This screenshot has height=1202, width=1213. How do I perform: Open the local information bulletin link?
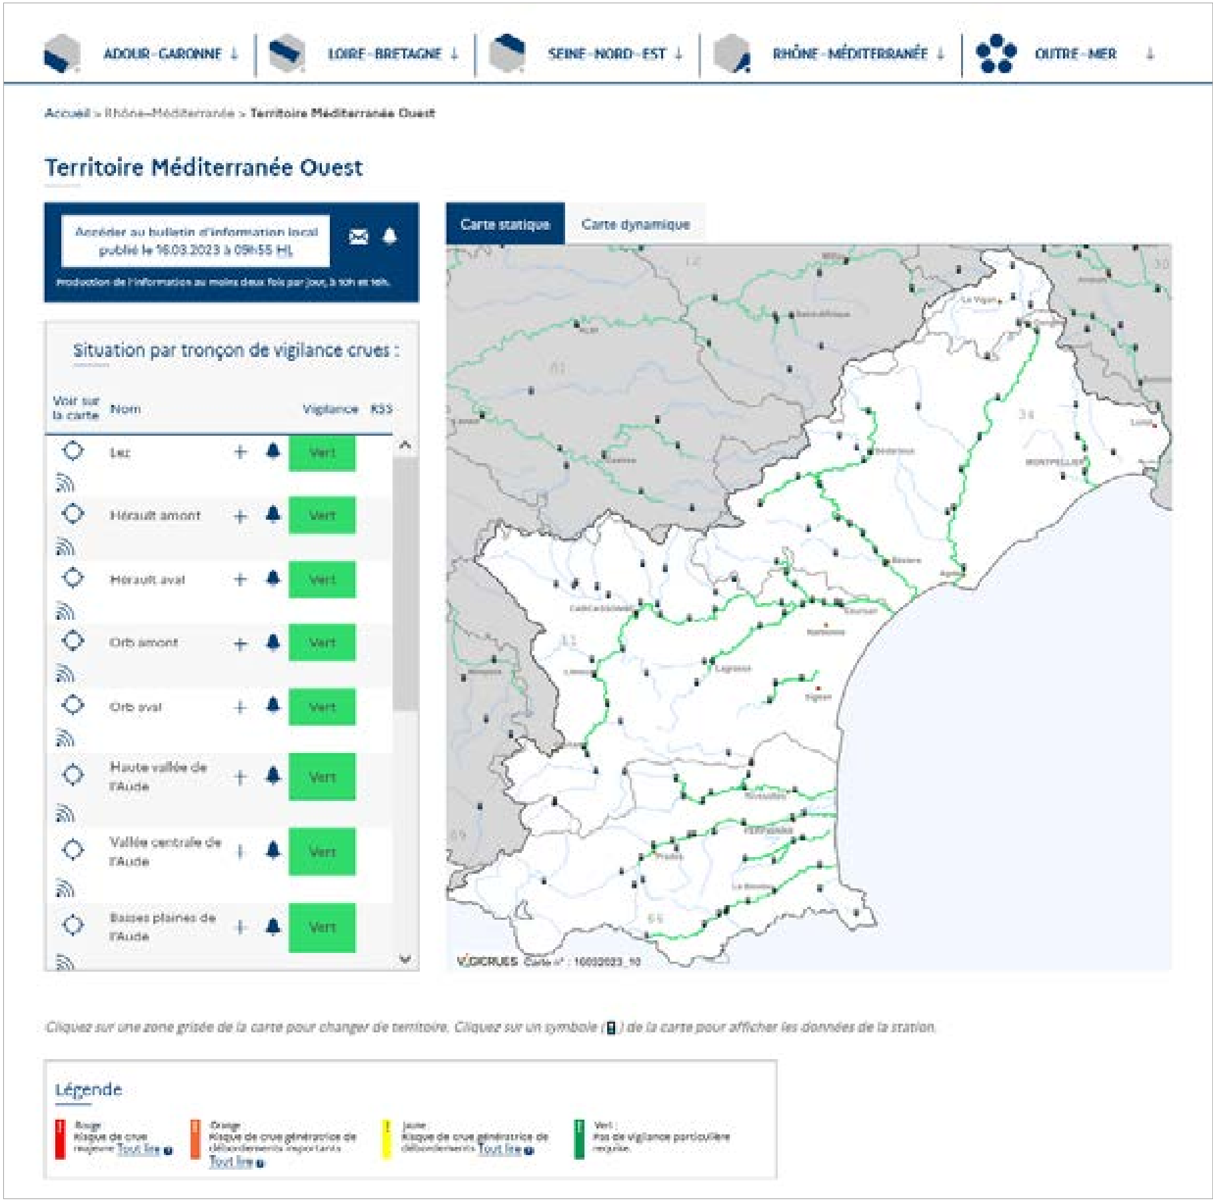(196, 241)
